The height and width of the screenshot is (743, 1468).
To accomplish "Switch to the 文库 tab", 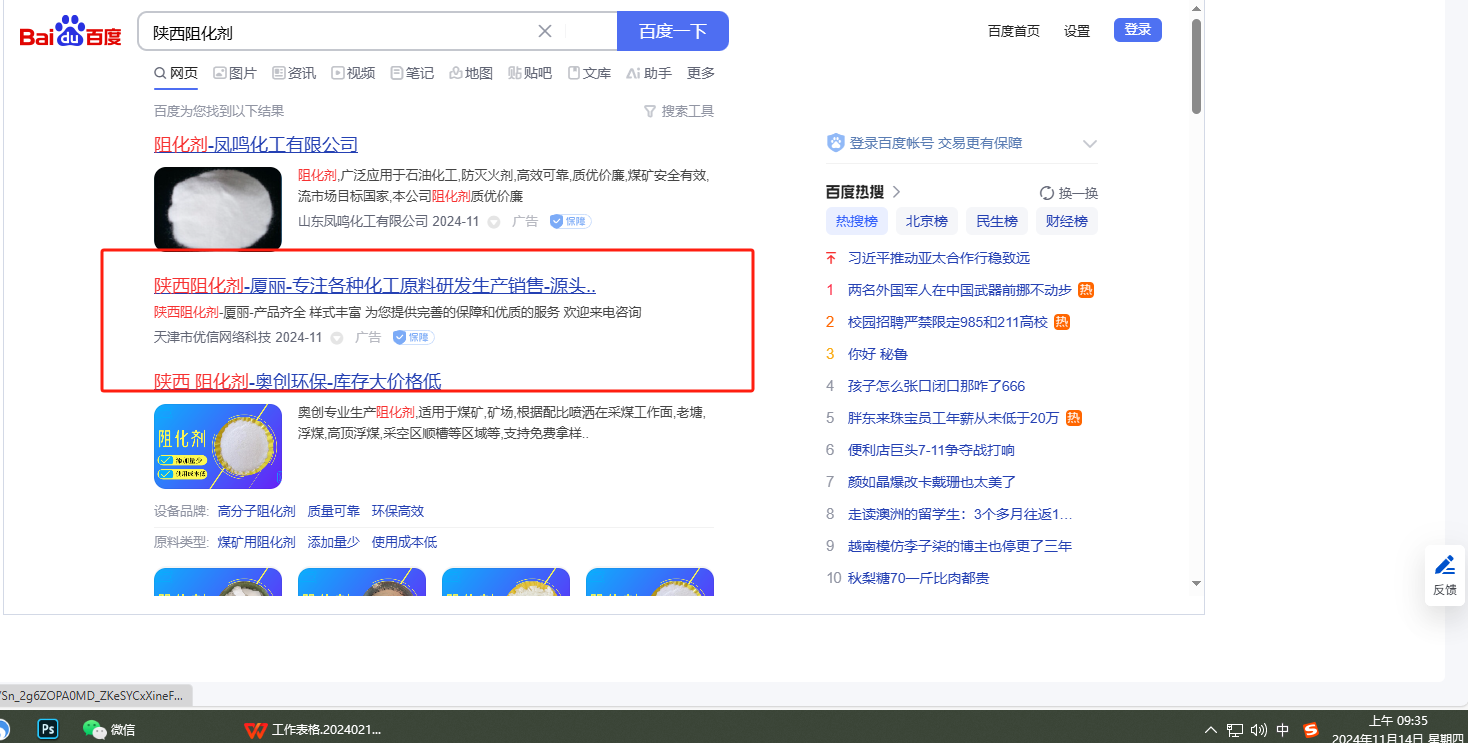I will 589,73.
